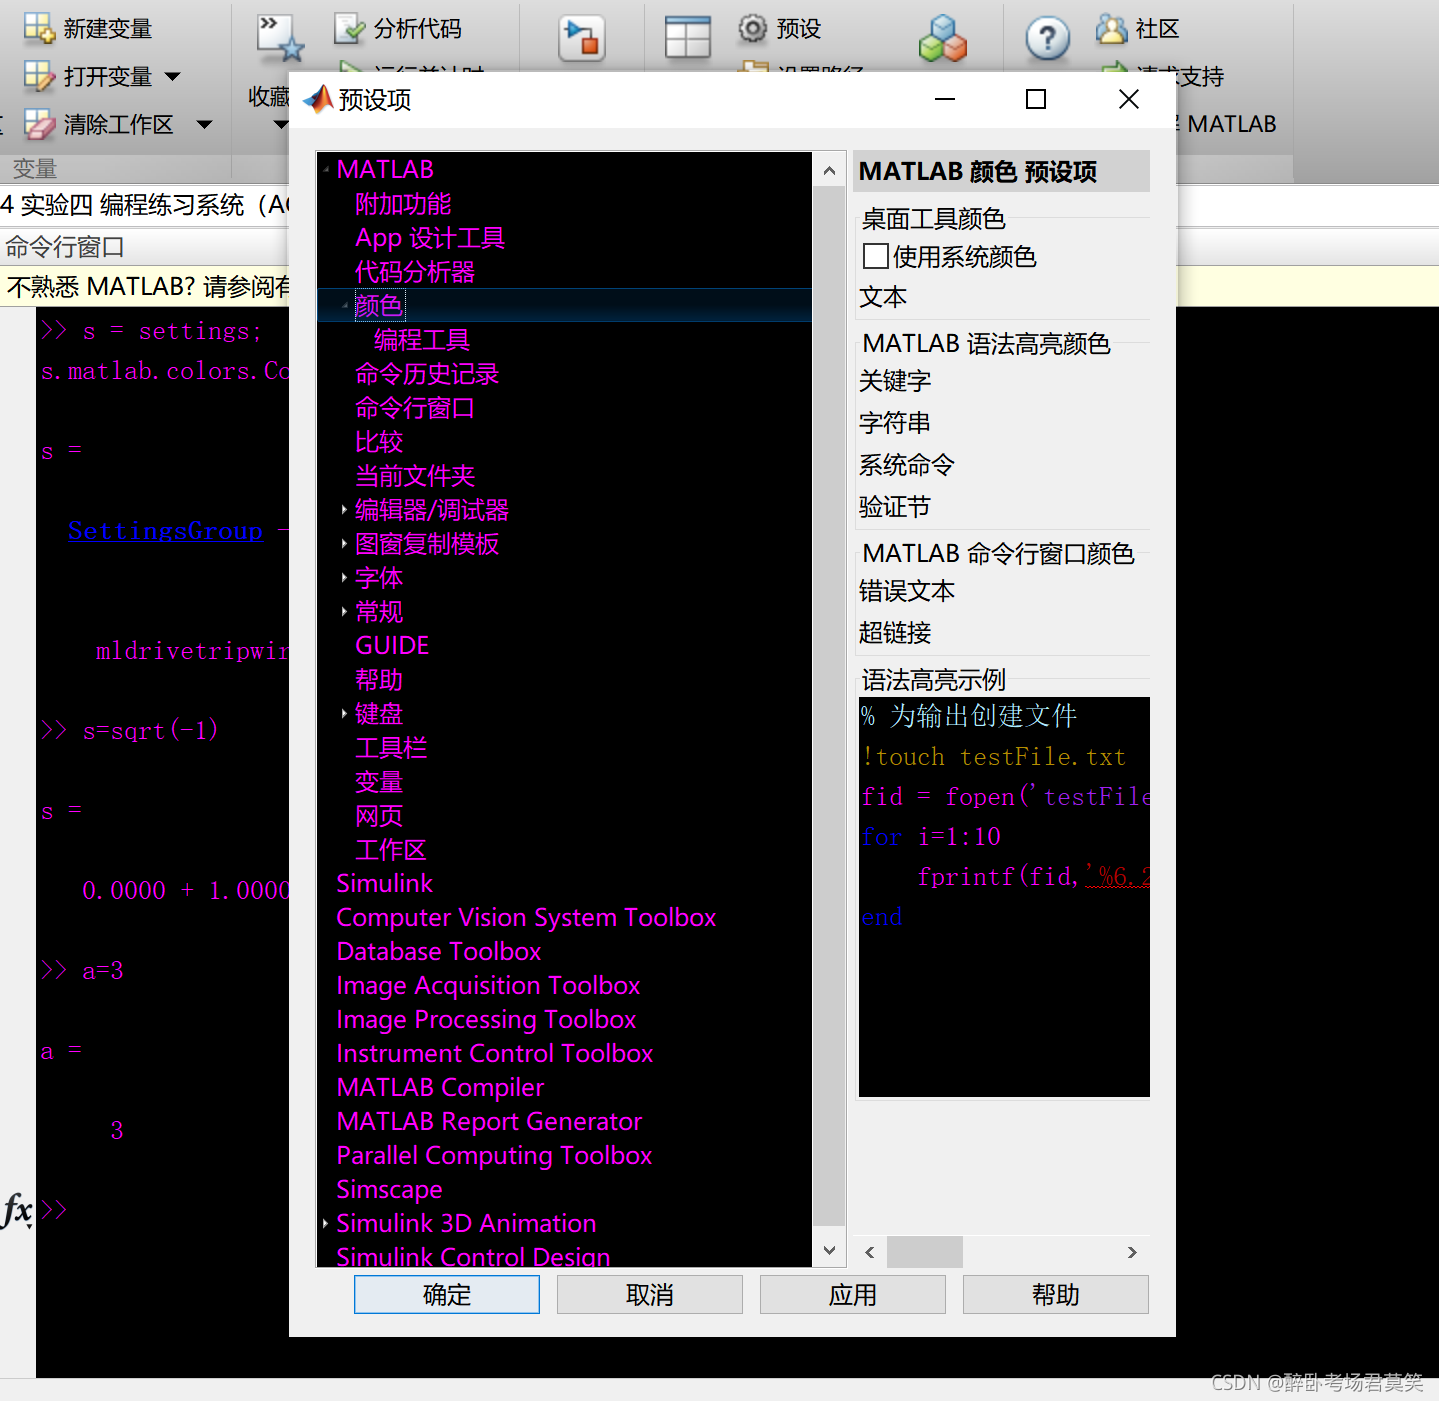Click scroll-up arrow of tree scrollbar
Screen dimensions: 1439x1401
[829, 171]
